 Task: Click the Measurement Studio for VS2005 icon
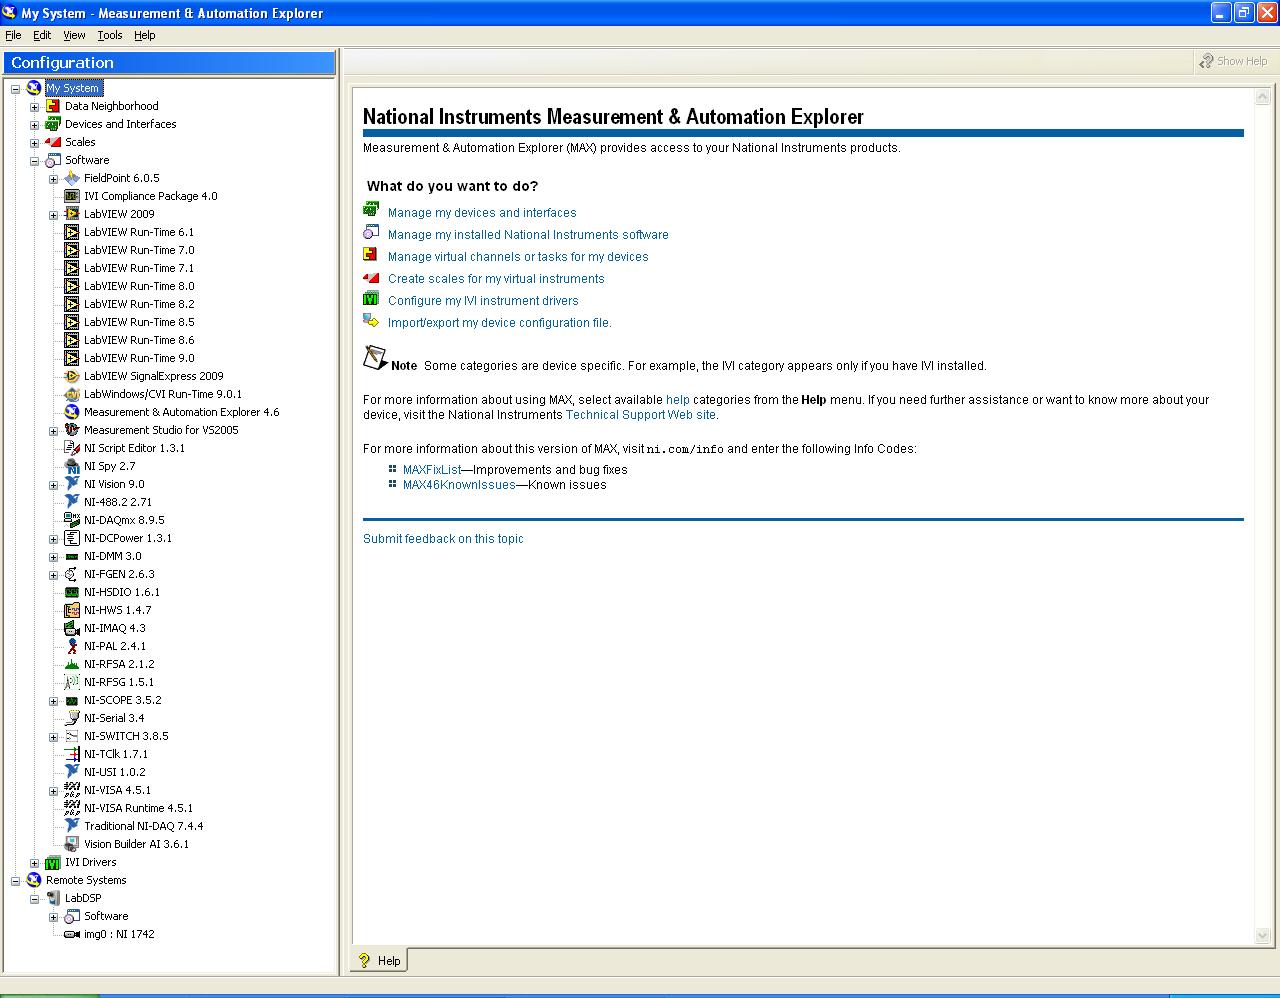point(72,430)
